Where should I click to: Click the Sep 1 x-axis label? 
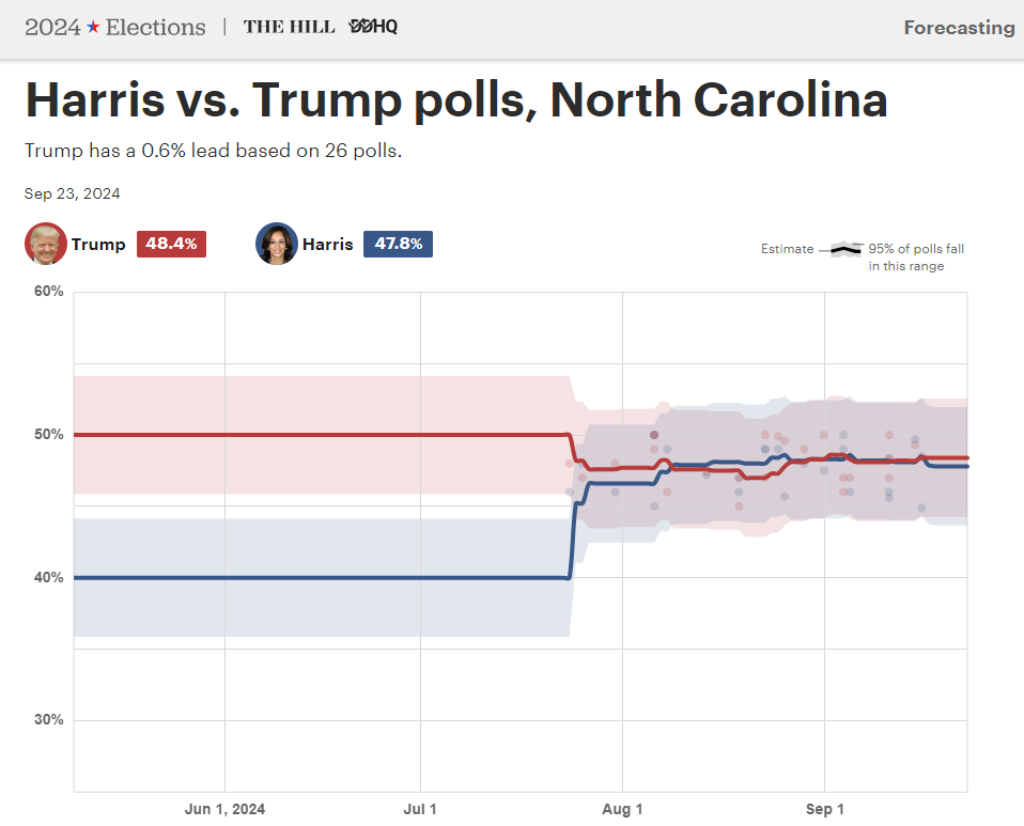[x=825, y=809]
